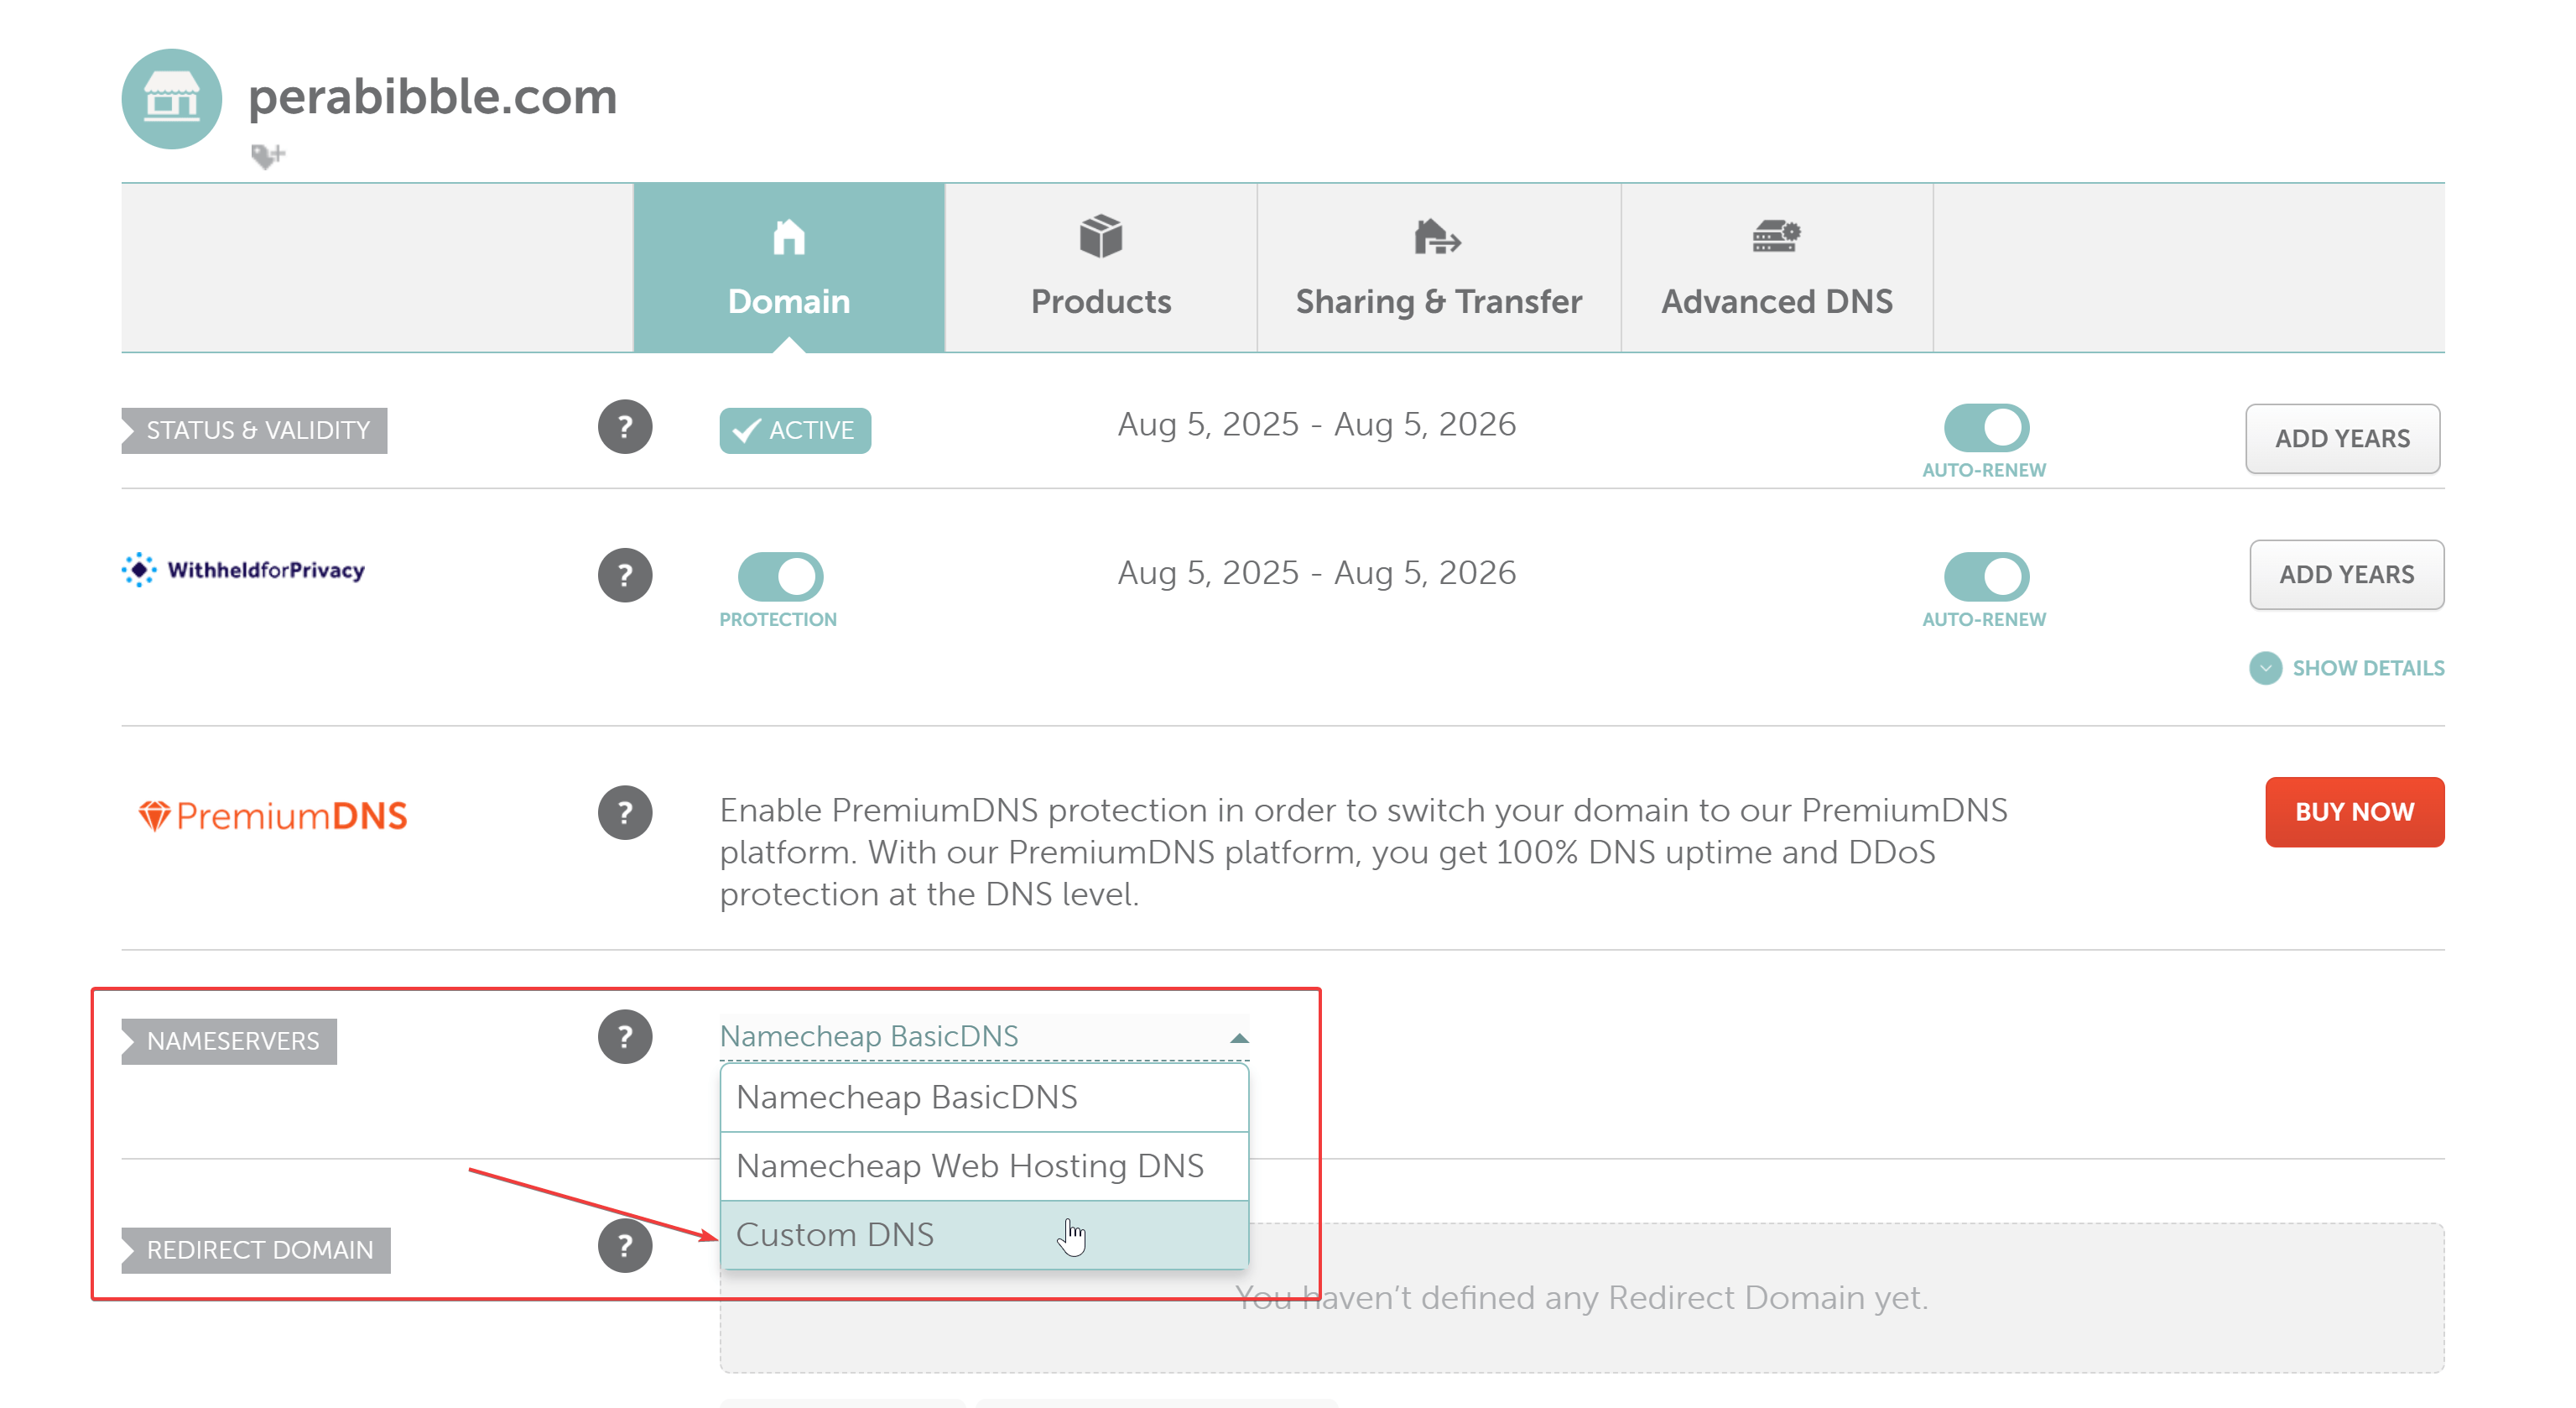
Task: Select Namecheap Web Hosting DNS option
Action: point(984,1166)
